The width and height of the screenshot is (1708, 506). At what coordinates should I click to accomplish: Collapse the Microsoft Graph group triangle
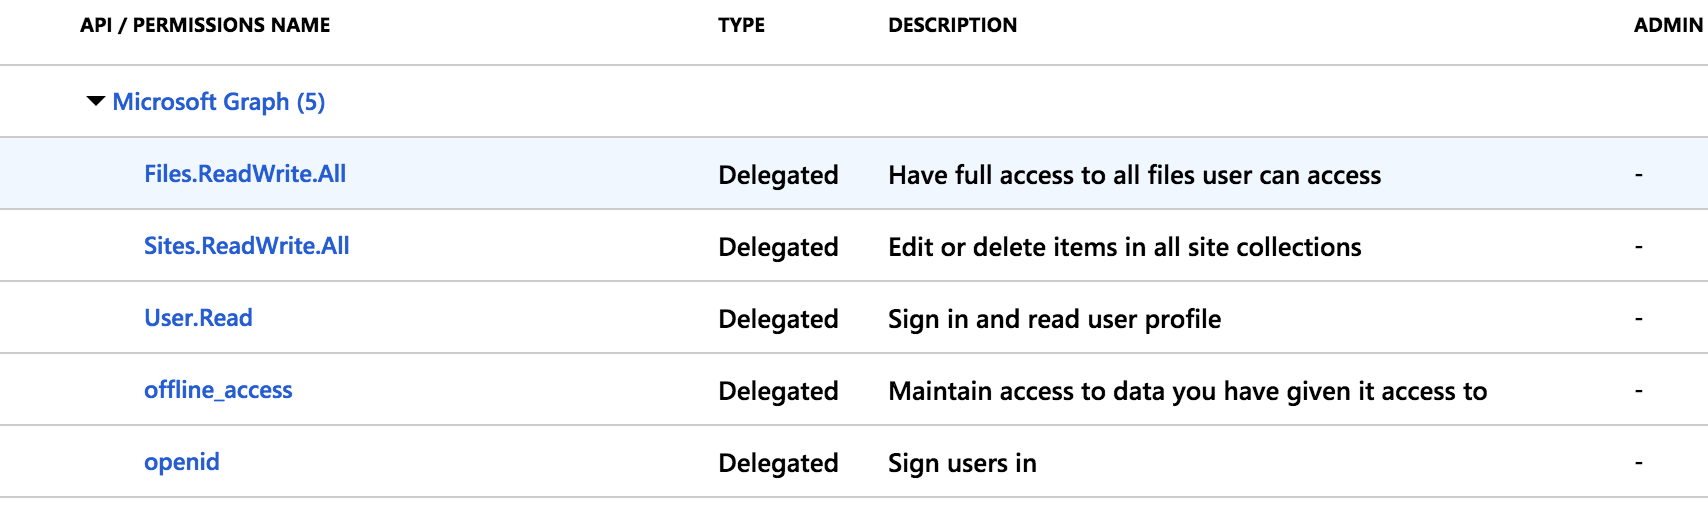click(x=96, y=101)
